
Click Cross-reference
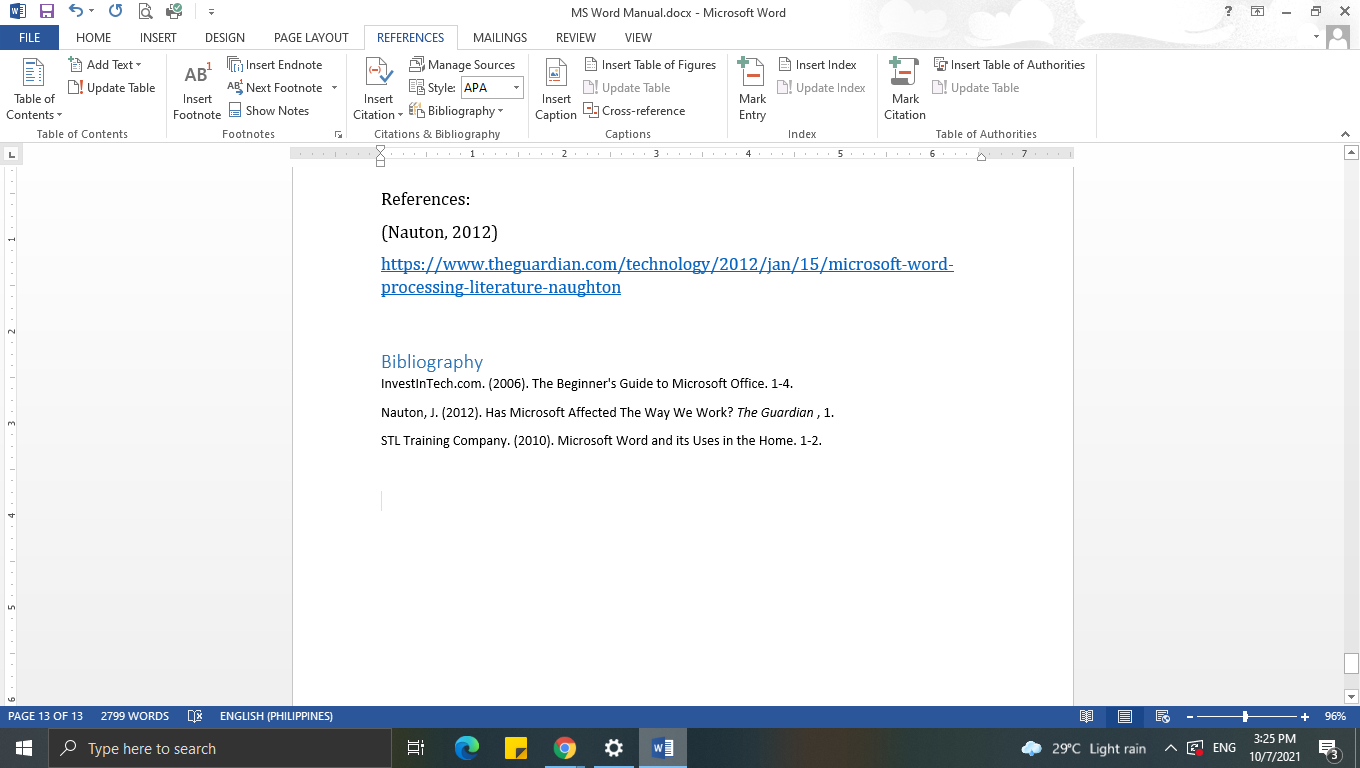[634, 111]
